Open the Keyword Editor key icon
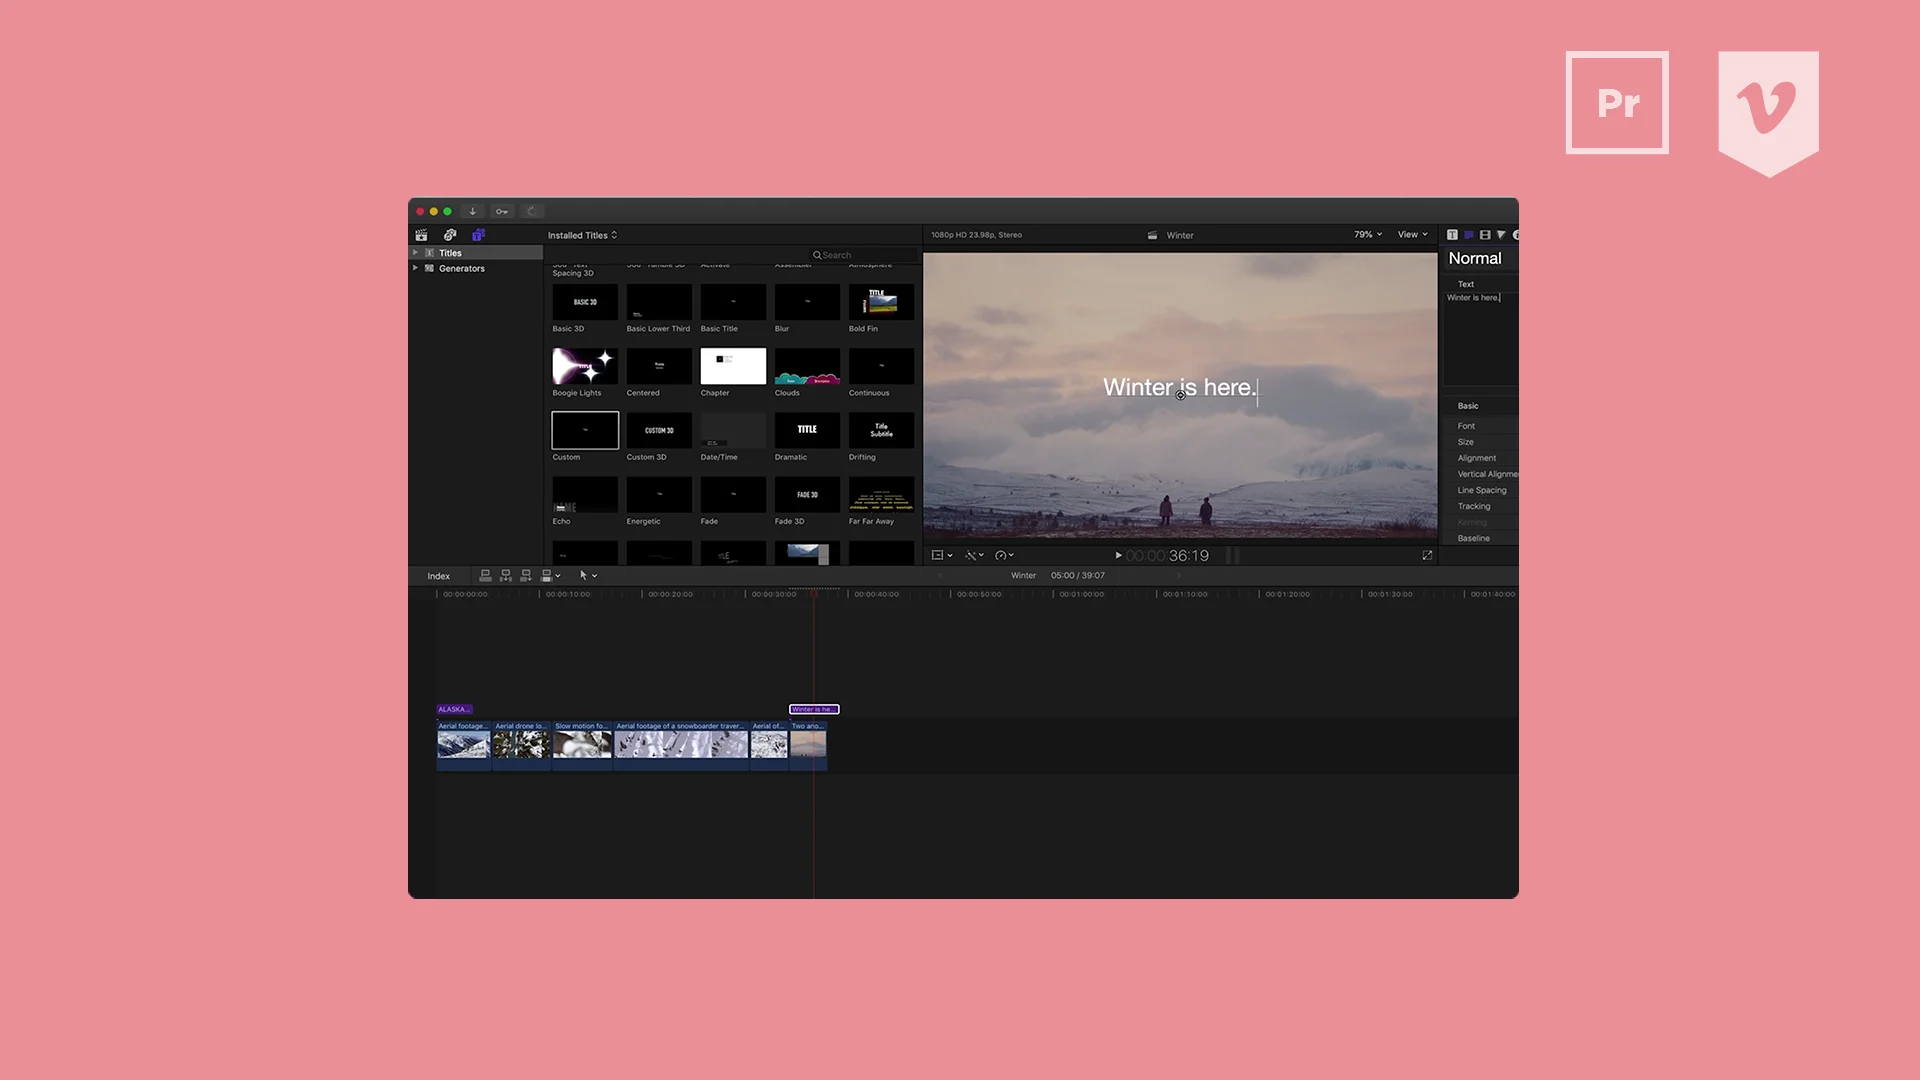This screenshot has height=1080, width=1920. [x=502, y=211]
